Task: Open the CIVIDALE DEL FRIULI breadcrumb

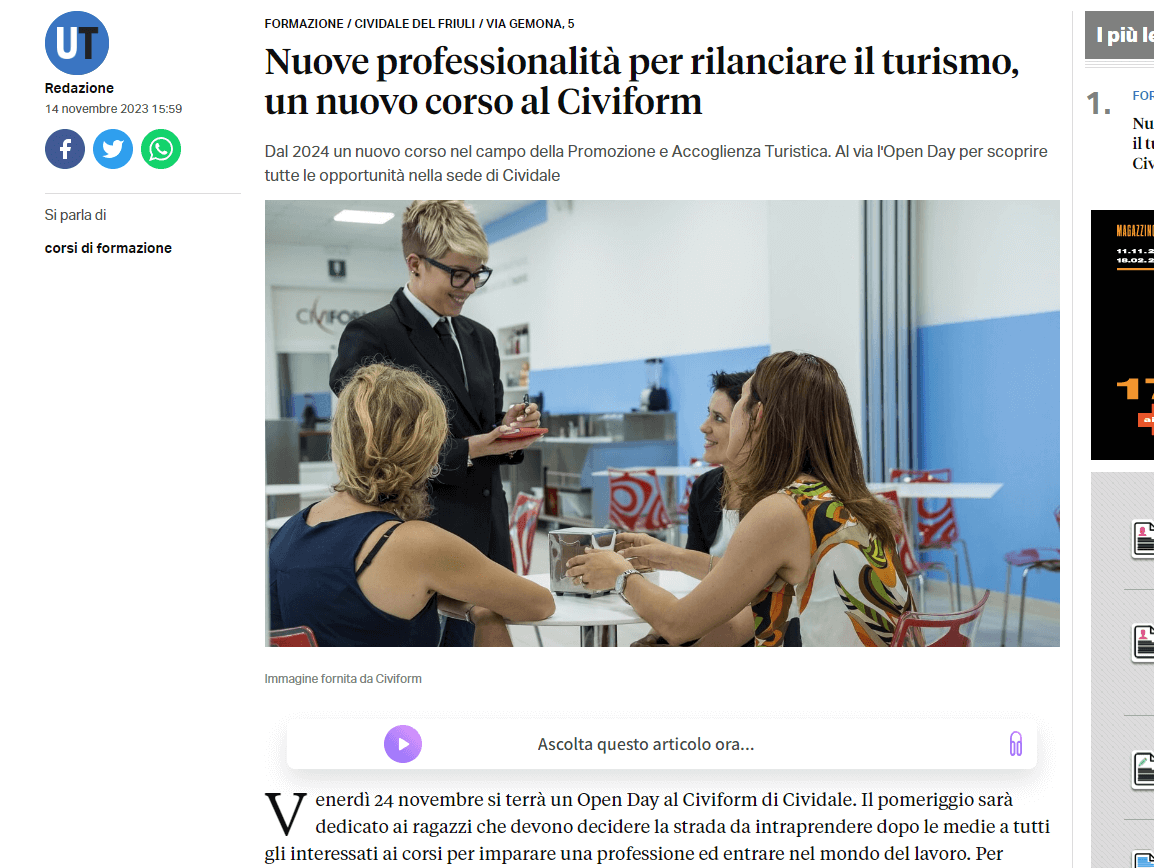Action: pyautogui.click(x=415, y=24)
